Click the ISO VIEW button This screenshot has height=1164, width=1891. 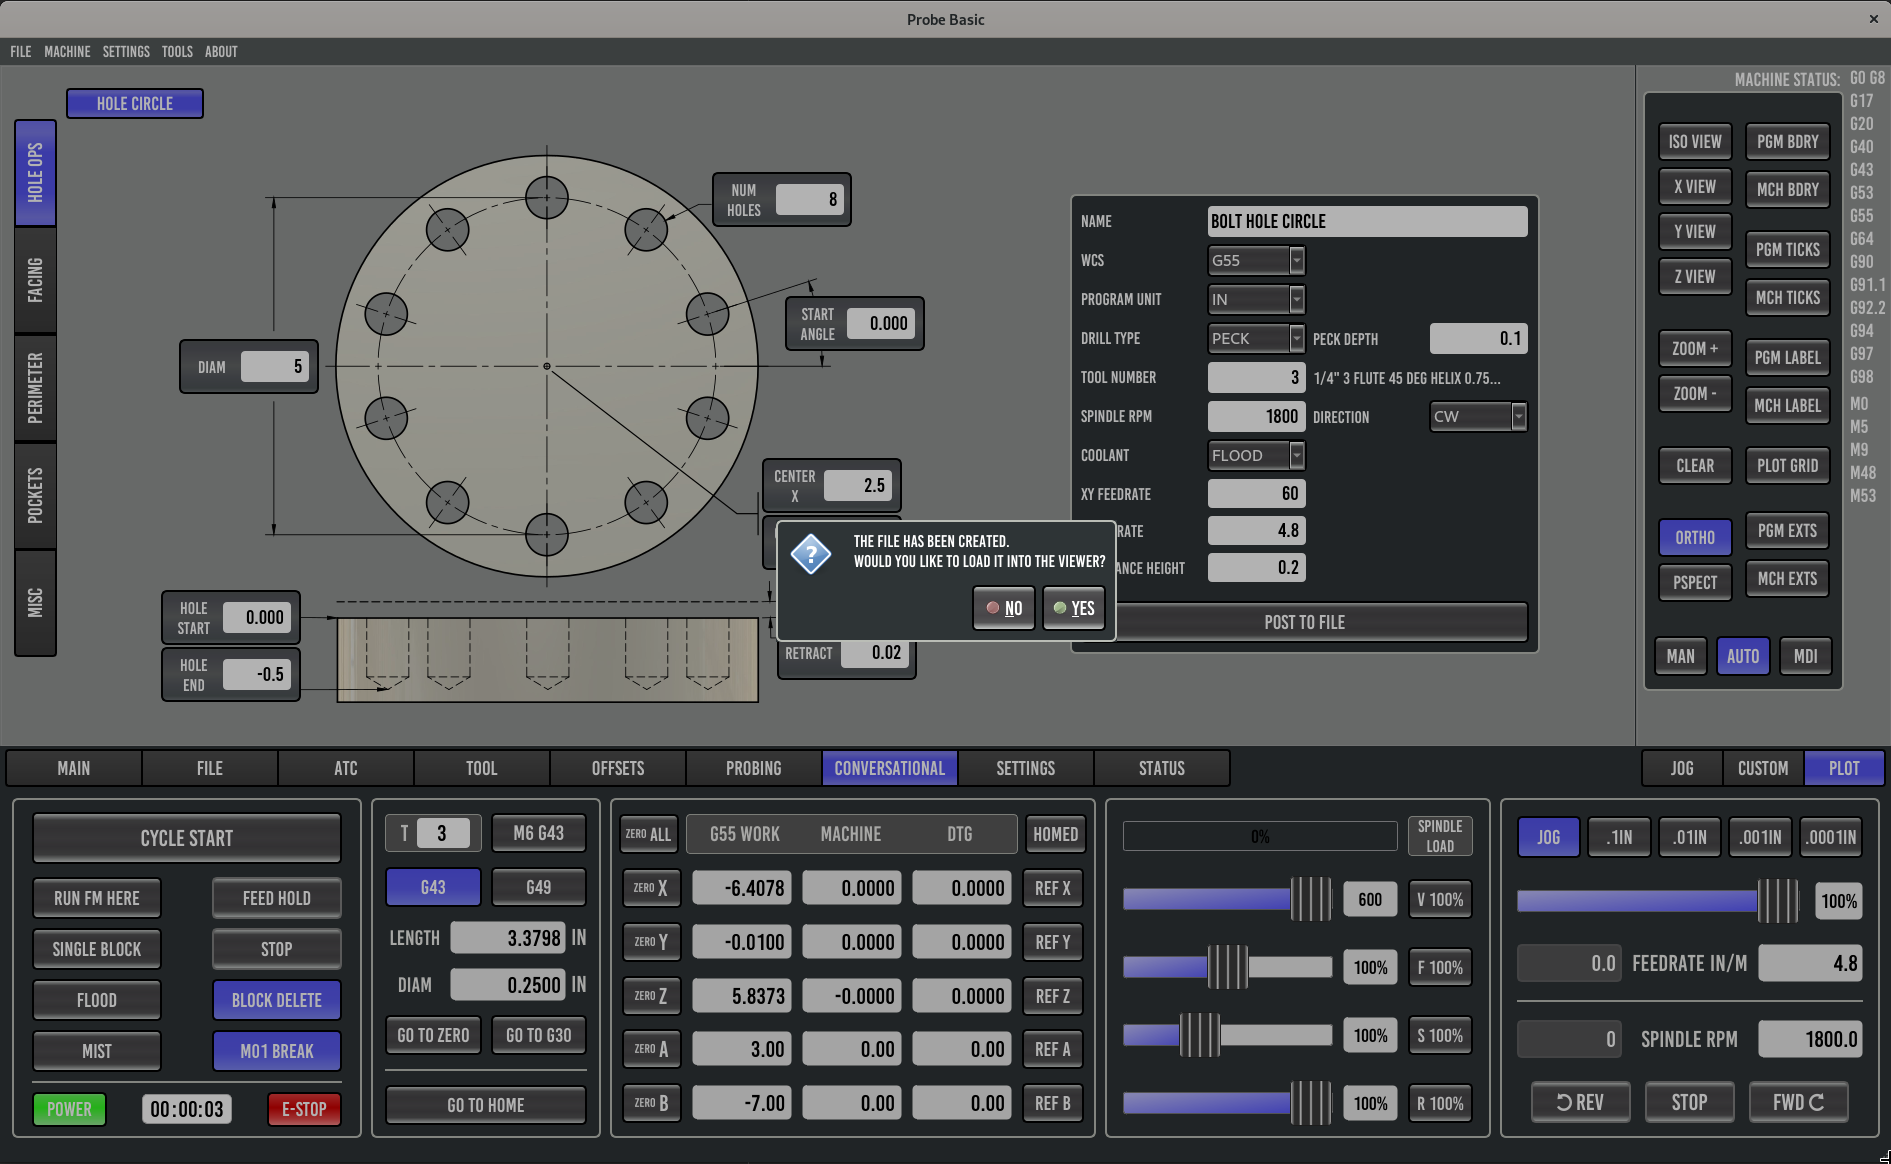coord(1695,142)
